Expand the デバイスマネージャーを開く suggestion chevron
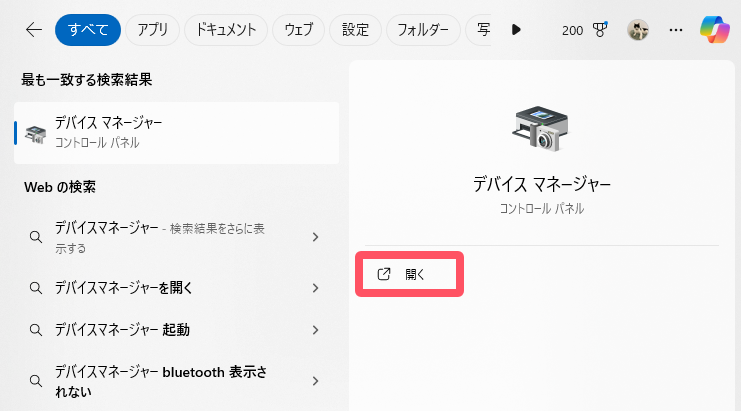This screenshot has width=741, height=411. 315,288
